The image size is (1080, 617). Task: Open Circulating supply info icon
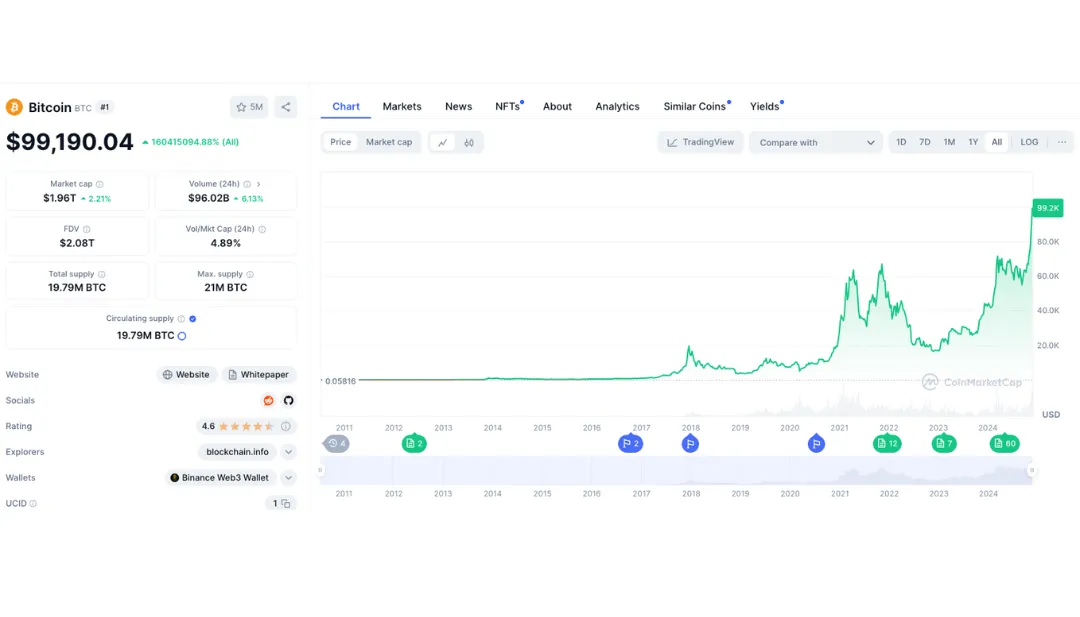(x=181, y=319)
